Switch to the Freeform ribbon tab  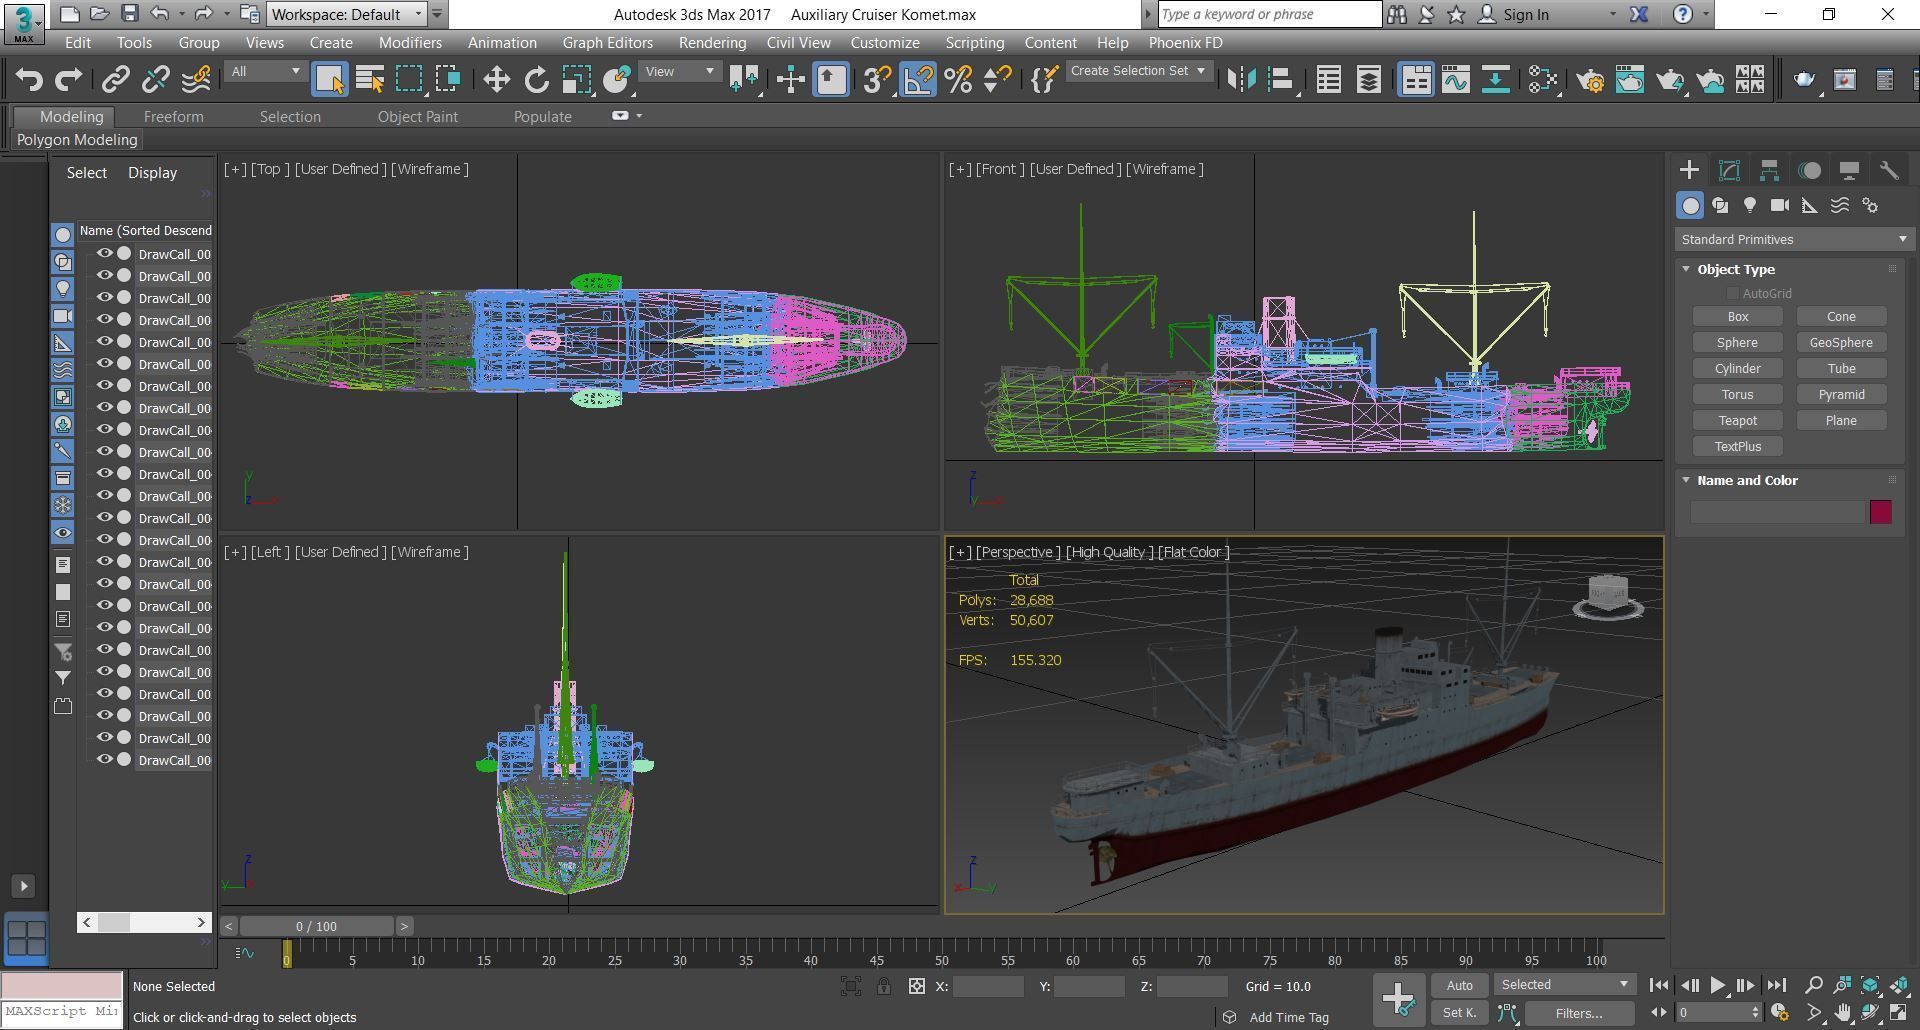tap(173, 117)
